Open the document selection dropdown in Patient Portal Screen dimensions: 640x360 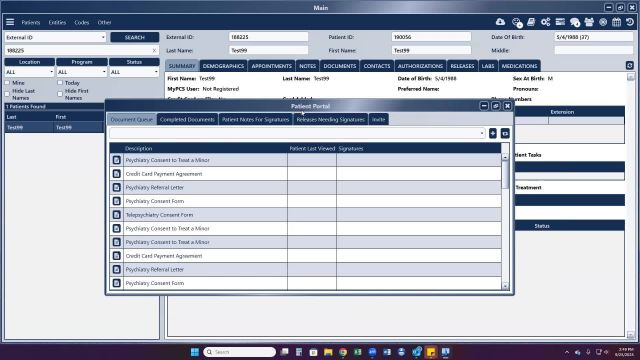[297, 133]
